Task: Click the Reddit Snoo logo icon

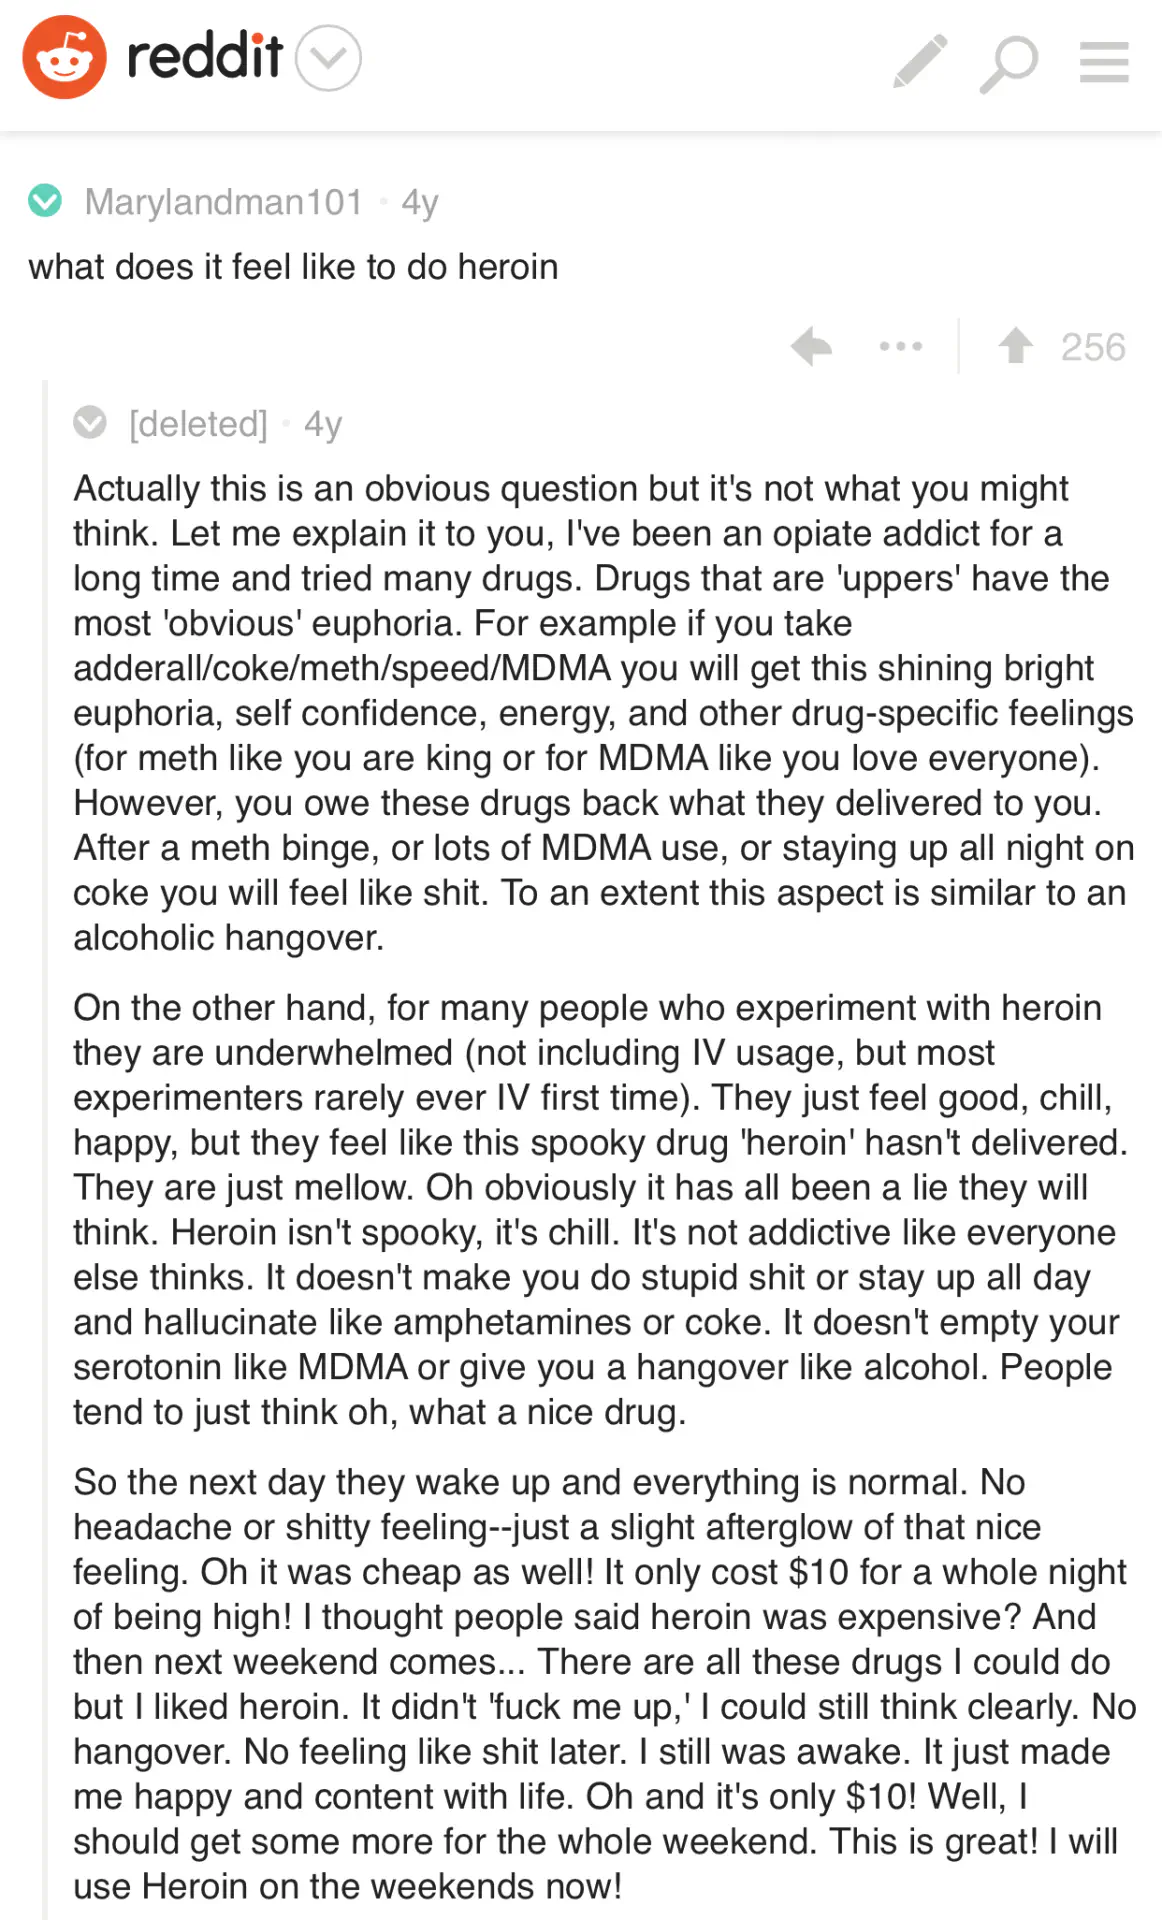Action: pos(64,58)
